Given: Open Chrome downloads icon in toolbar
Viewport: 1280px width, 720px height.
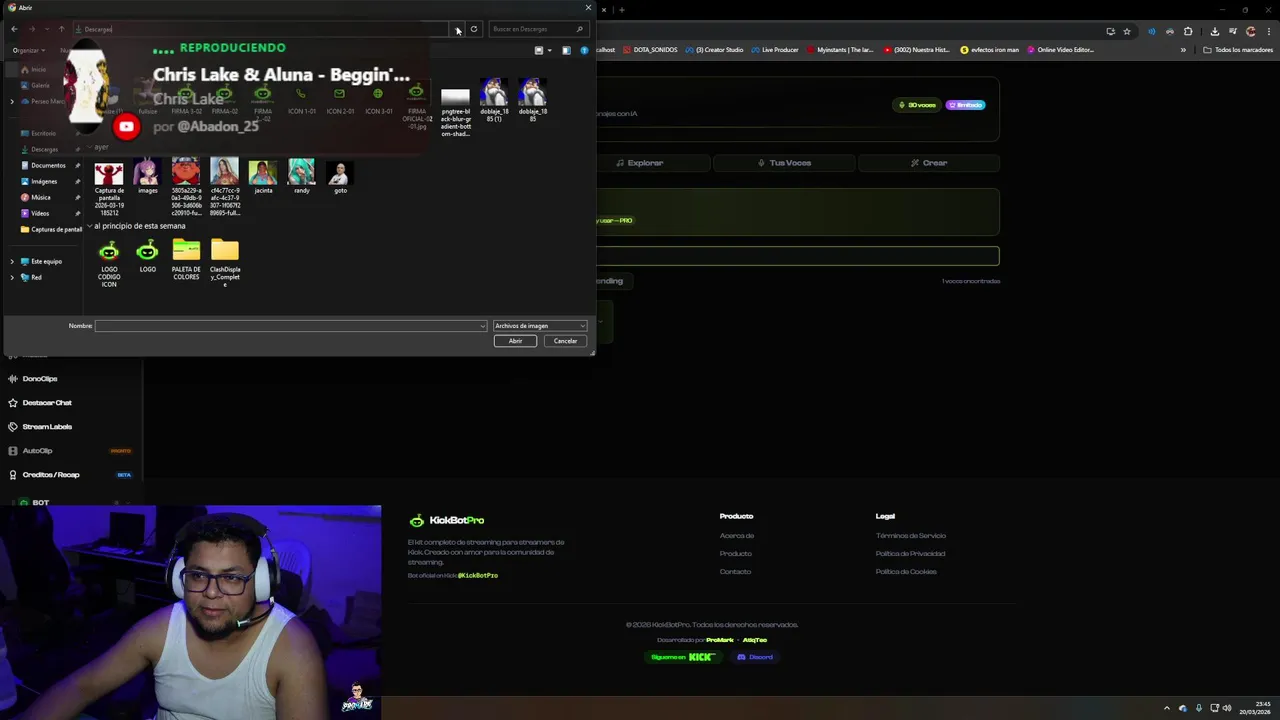Looking at the screenshot, I should pos(1215,31).
